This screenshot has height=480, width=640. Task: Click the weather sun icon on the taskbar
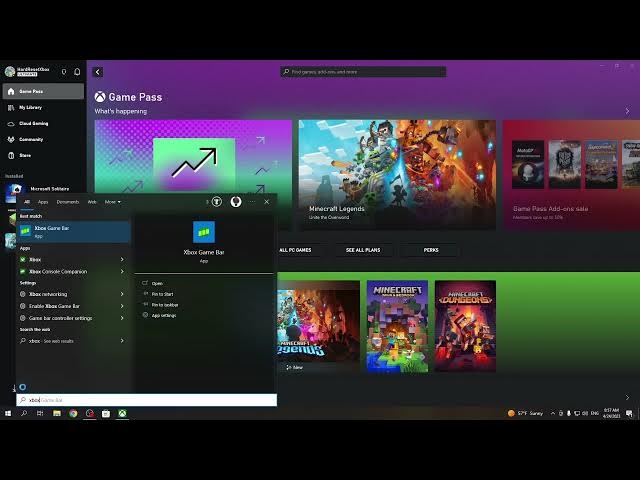tap(511, 413)
